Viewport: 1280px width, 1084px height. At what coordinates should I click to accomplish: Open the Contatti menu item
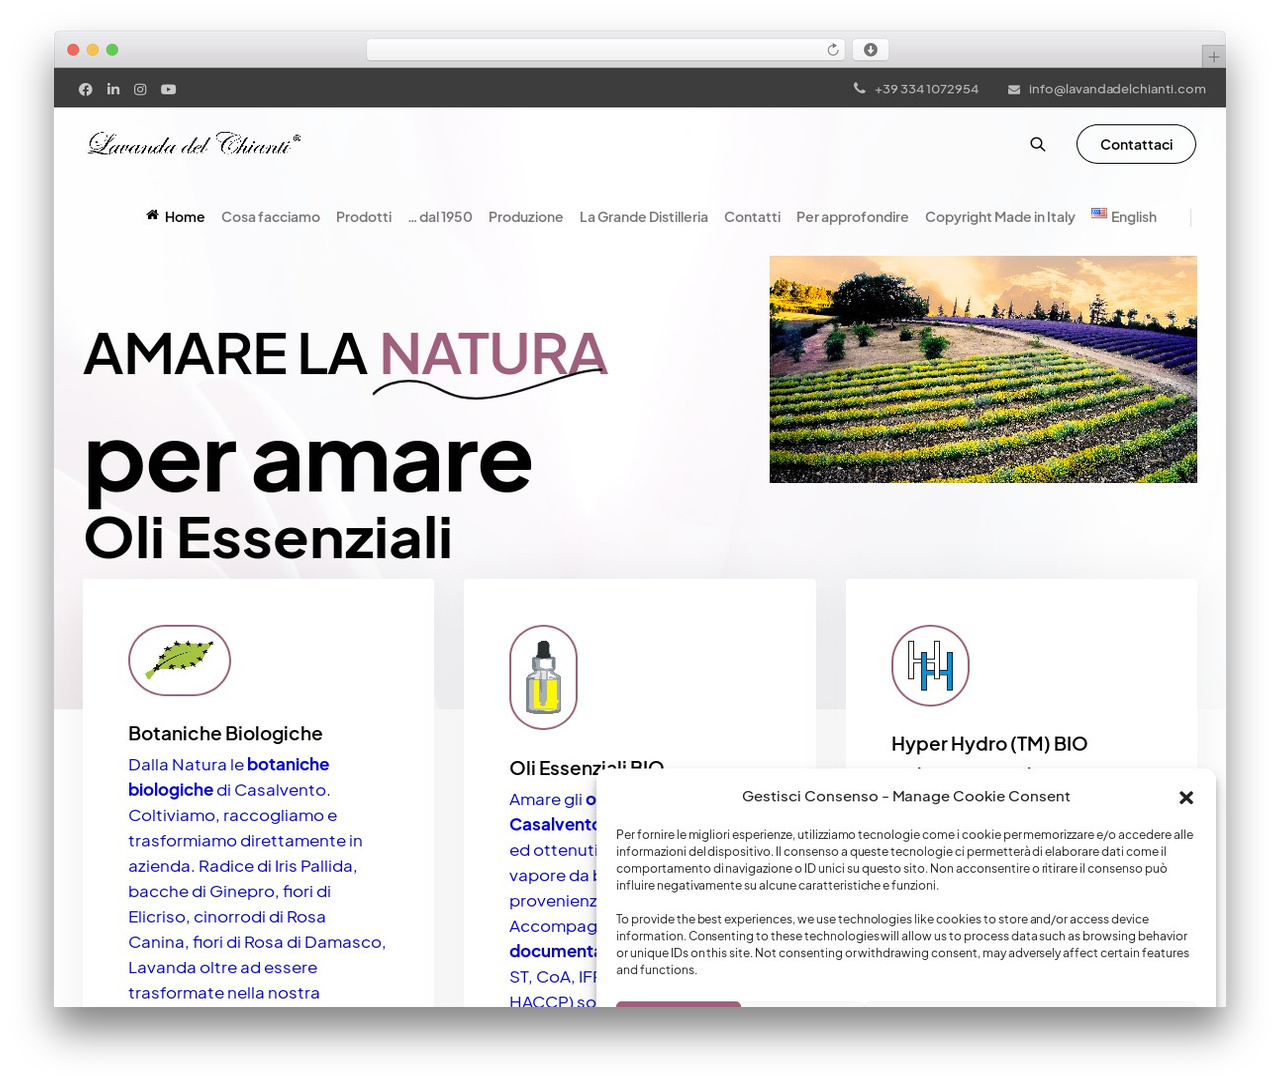752,217
